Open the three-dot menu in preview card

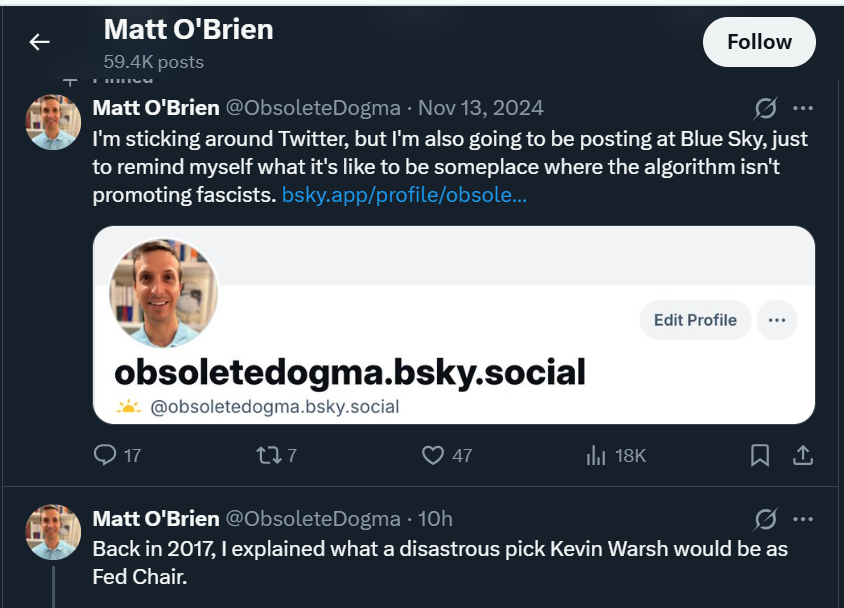777,320
